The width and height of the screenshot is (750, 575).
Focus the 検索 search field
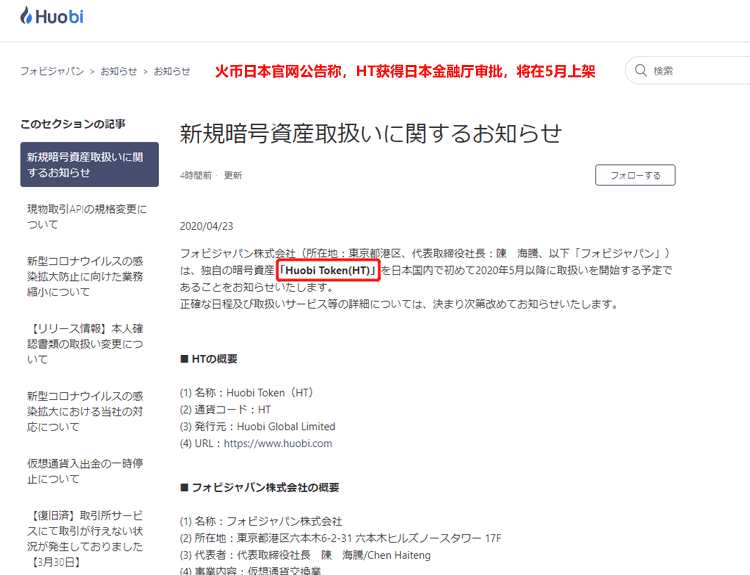[x=688, y=70]
